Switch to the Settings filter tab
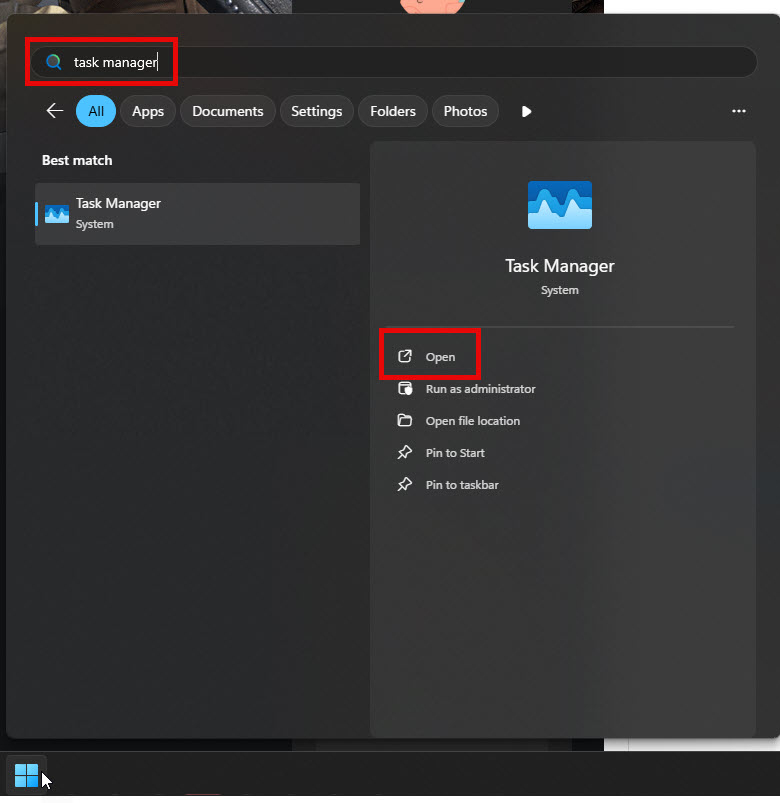 coord(317,111)
